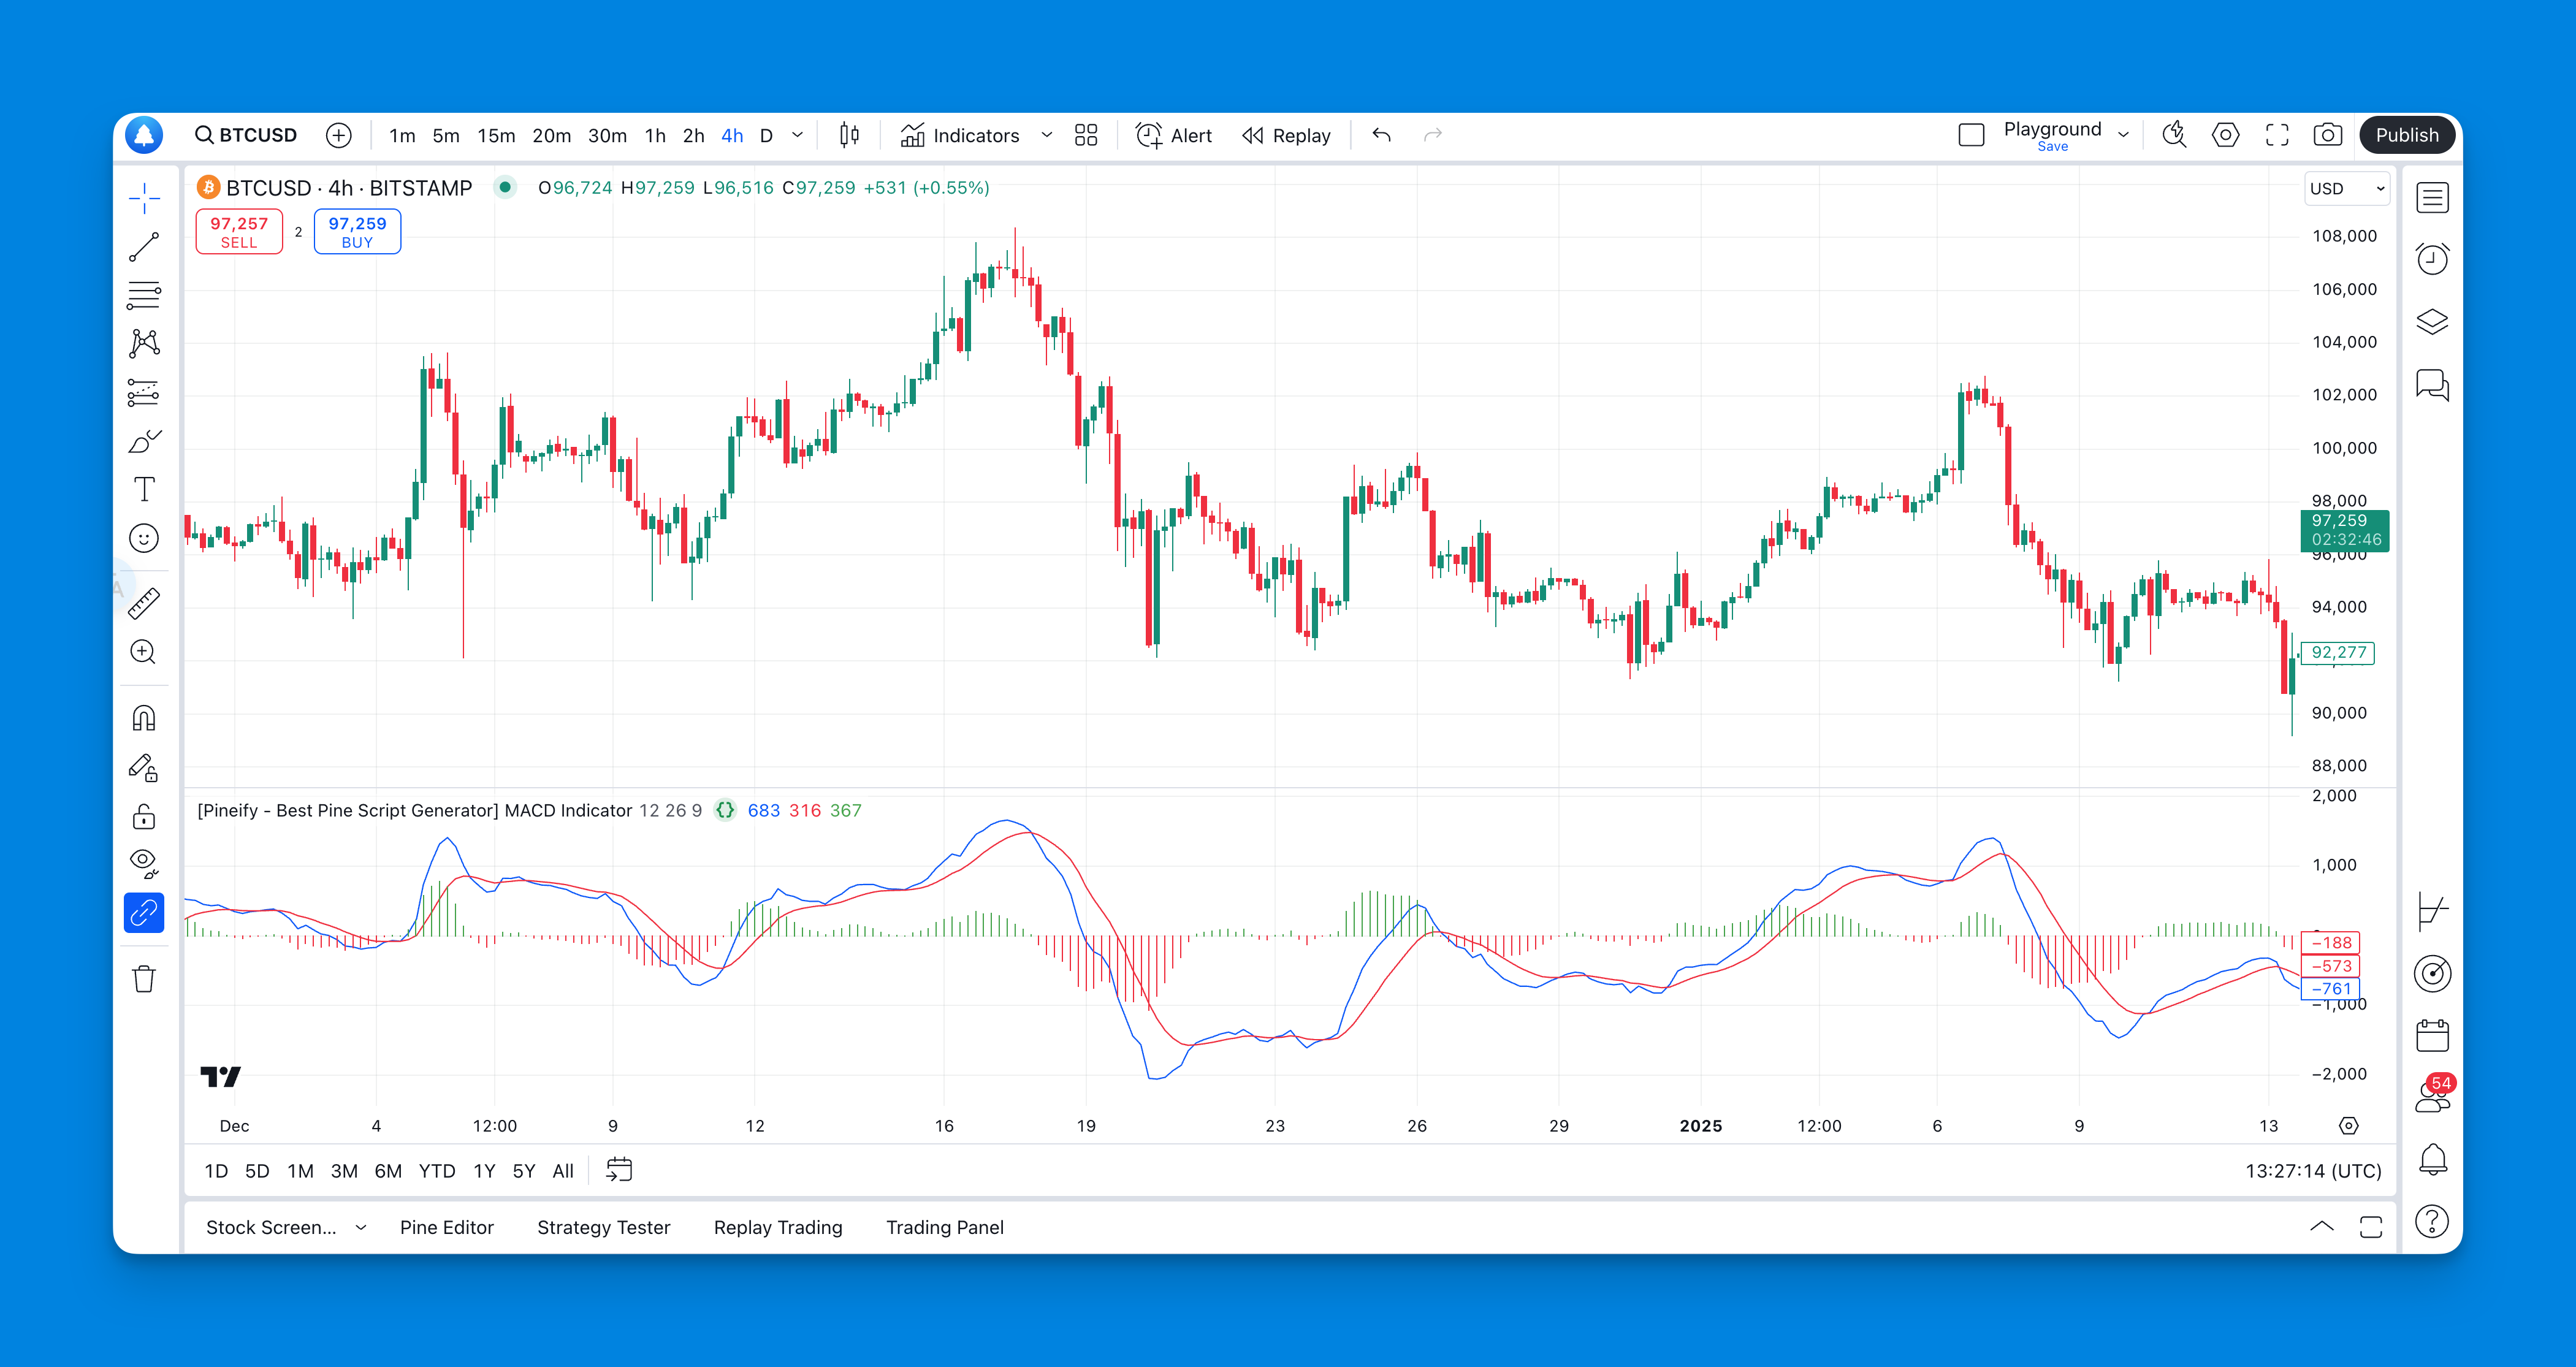Activate the zoom in tool
The width and height of the screenshot is (2576, 1367).
coord(144,652)
